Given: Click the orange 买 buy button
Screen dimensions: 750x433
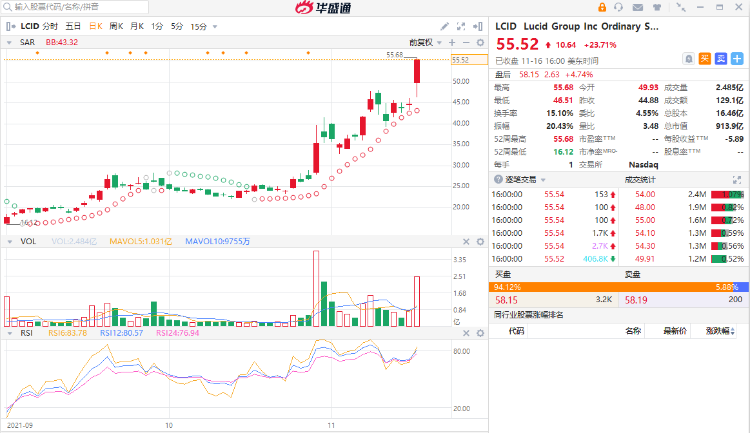Looking at the screenshot, I should [x=705, y=59].
